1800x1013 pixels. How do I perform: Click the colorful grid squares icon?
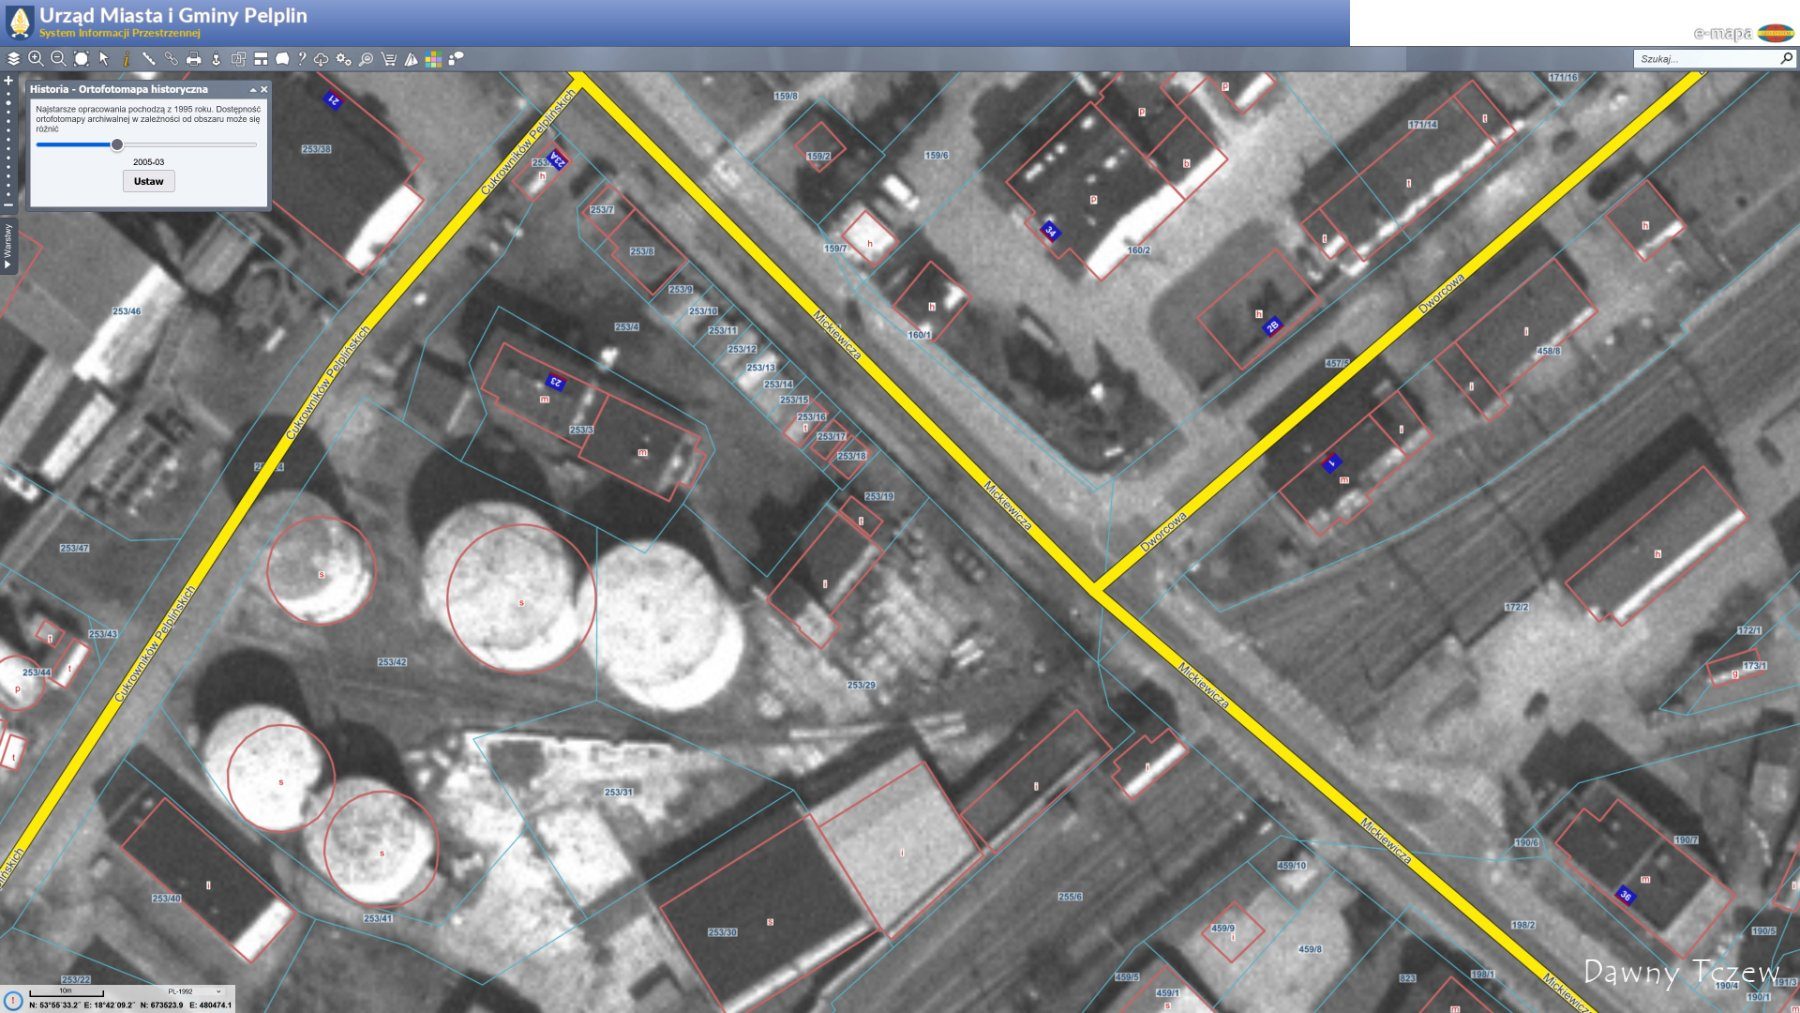pyautogui.click(x=433, y=59)
